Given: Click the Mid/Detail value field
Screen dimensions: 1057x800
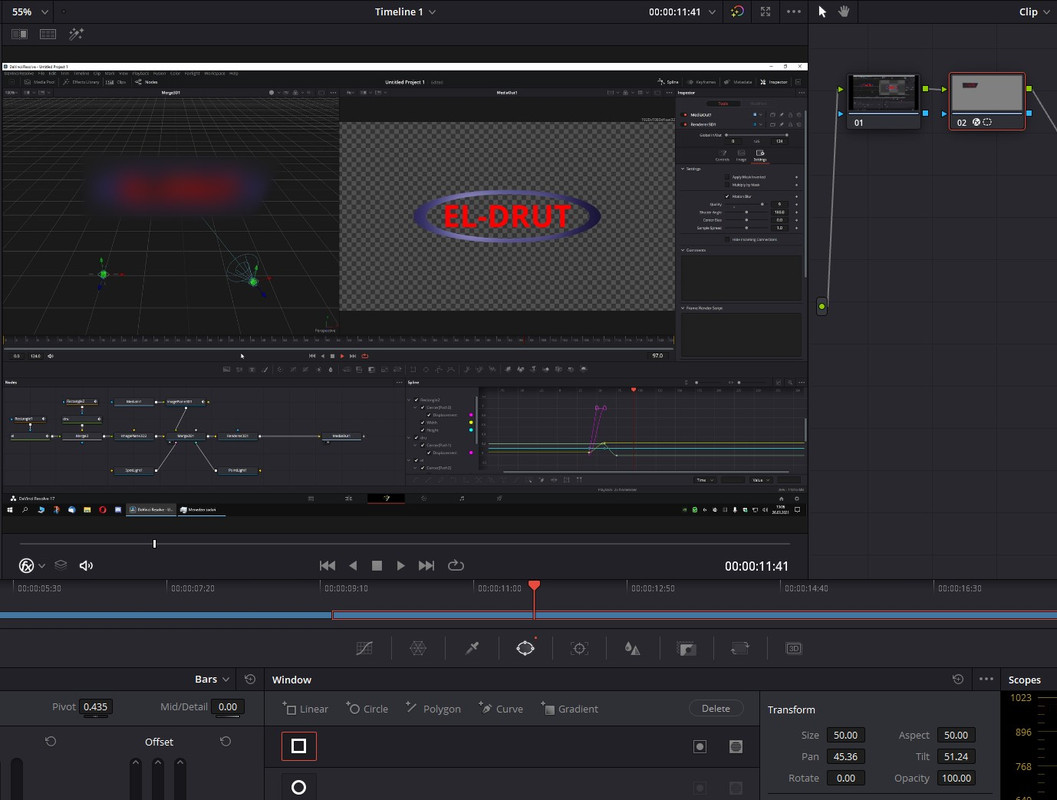Looking at the screenshot, I should [x=228, y=707].
